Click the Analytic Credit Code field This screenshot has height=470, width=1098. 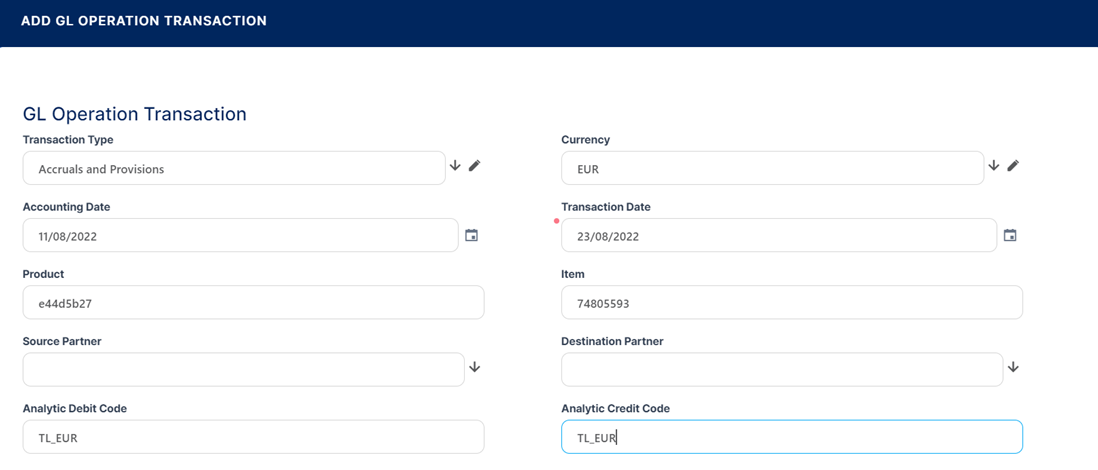coord(791,437)
